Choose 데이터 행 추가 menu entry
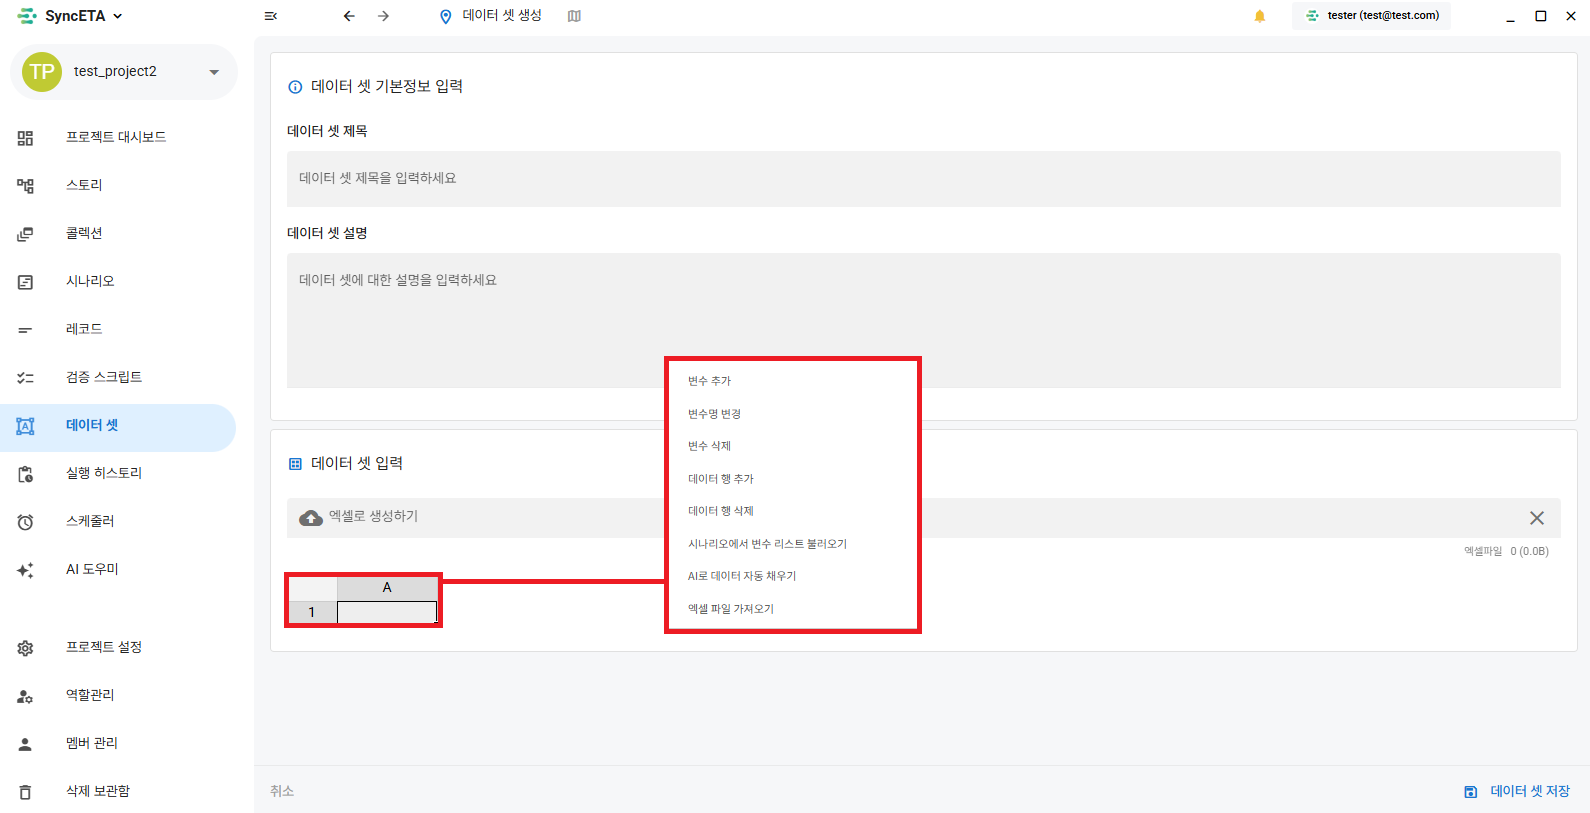 [720, 479]
